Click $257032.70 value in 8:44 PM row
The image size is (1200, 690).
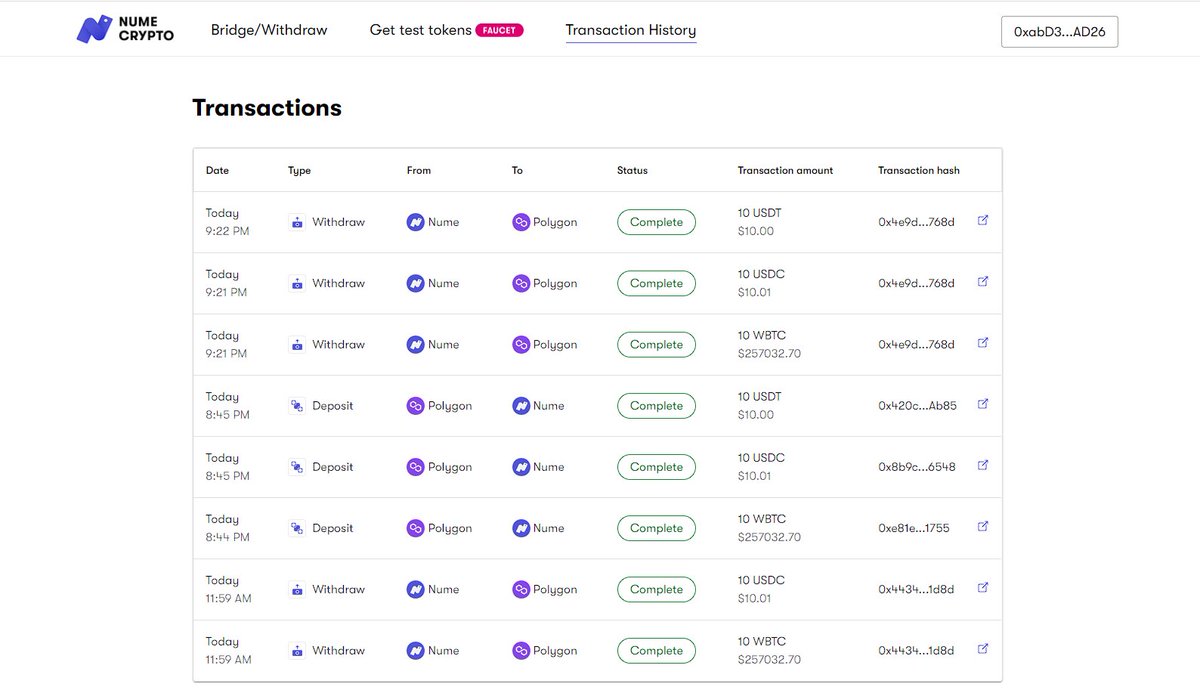(769, 537)
